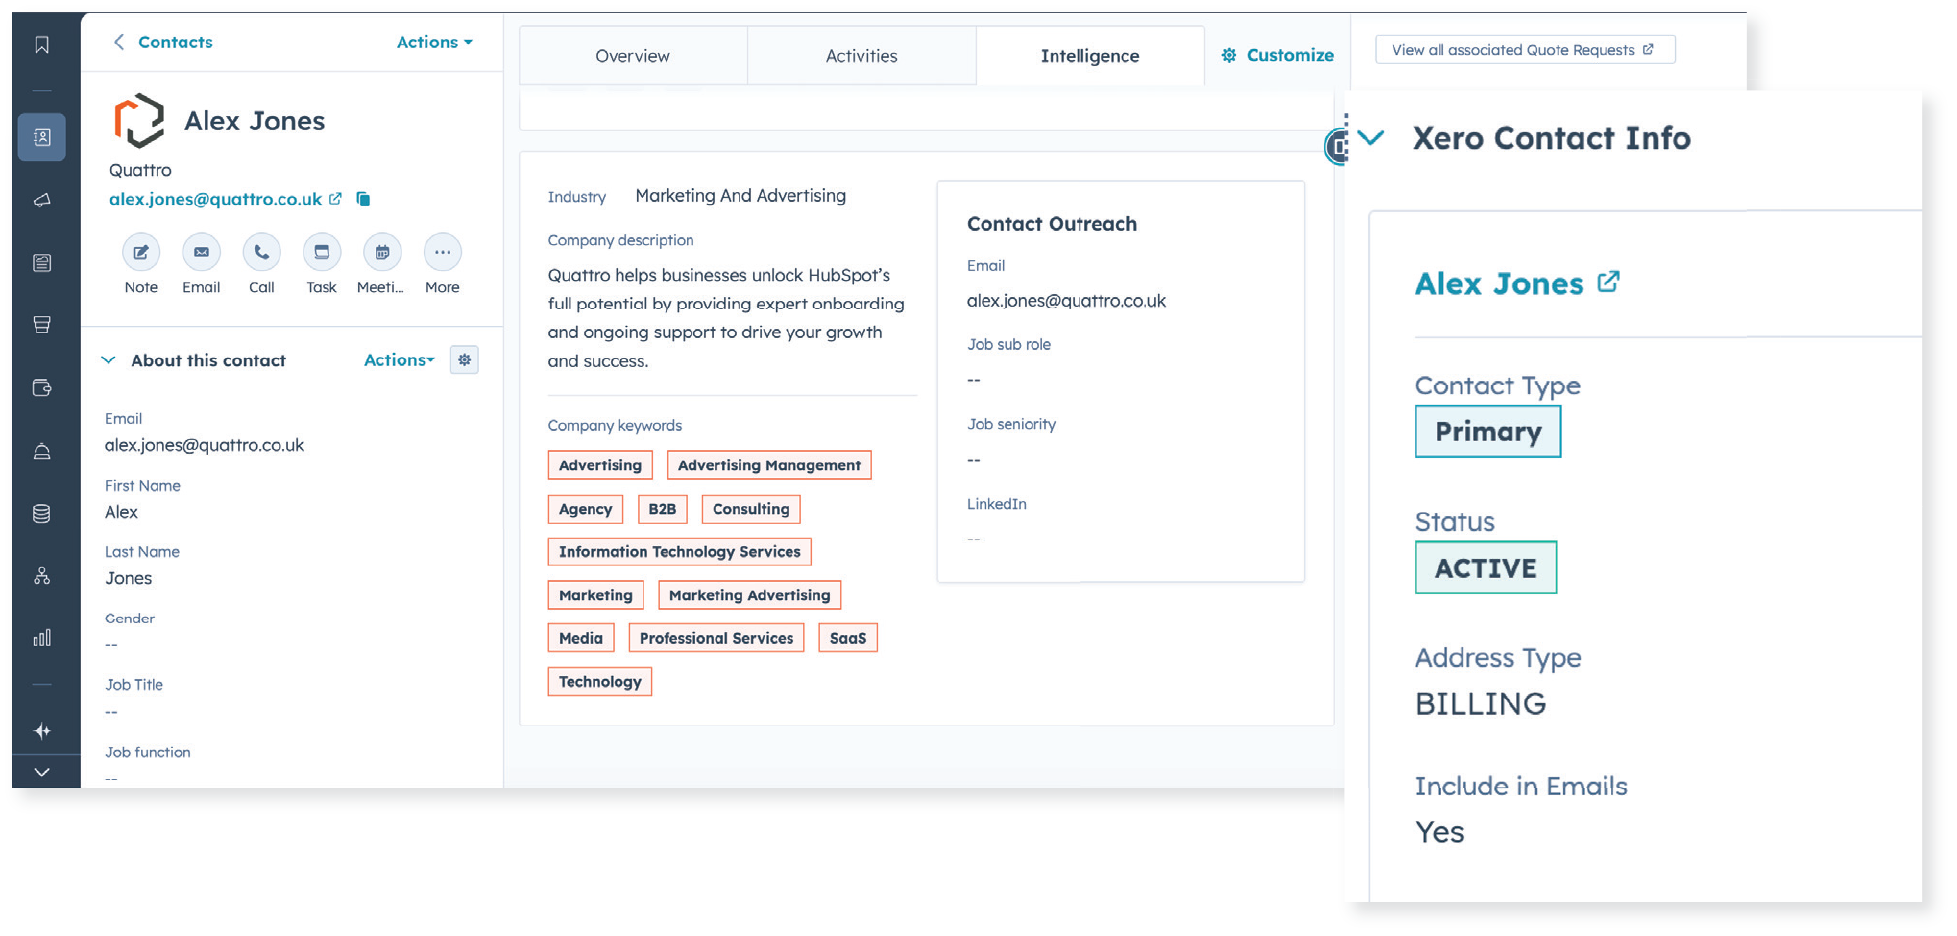Image resolution: width=1957 pixels, height=936 pixels.
Task: Open Actions dropdown in About this contact
Action: point(399,360)
